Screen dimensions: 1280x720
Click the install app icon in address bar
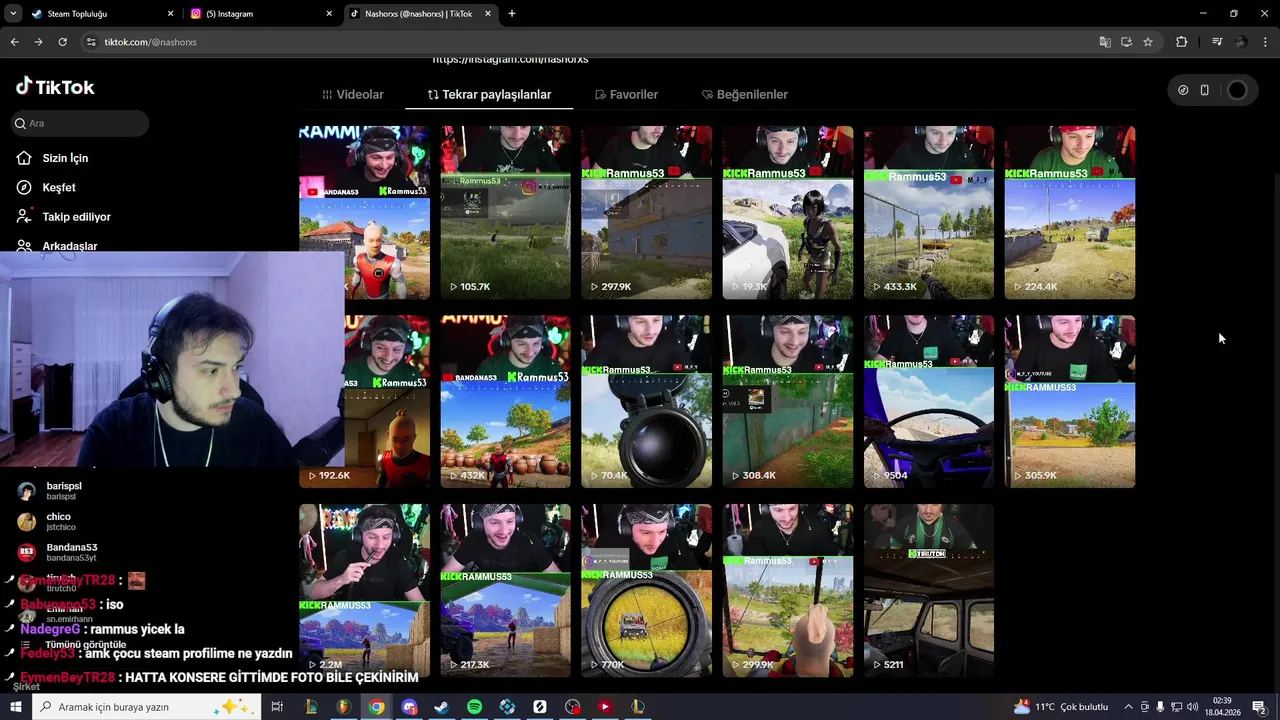1126,42
